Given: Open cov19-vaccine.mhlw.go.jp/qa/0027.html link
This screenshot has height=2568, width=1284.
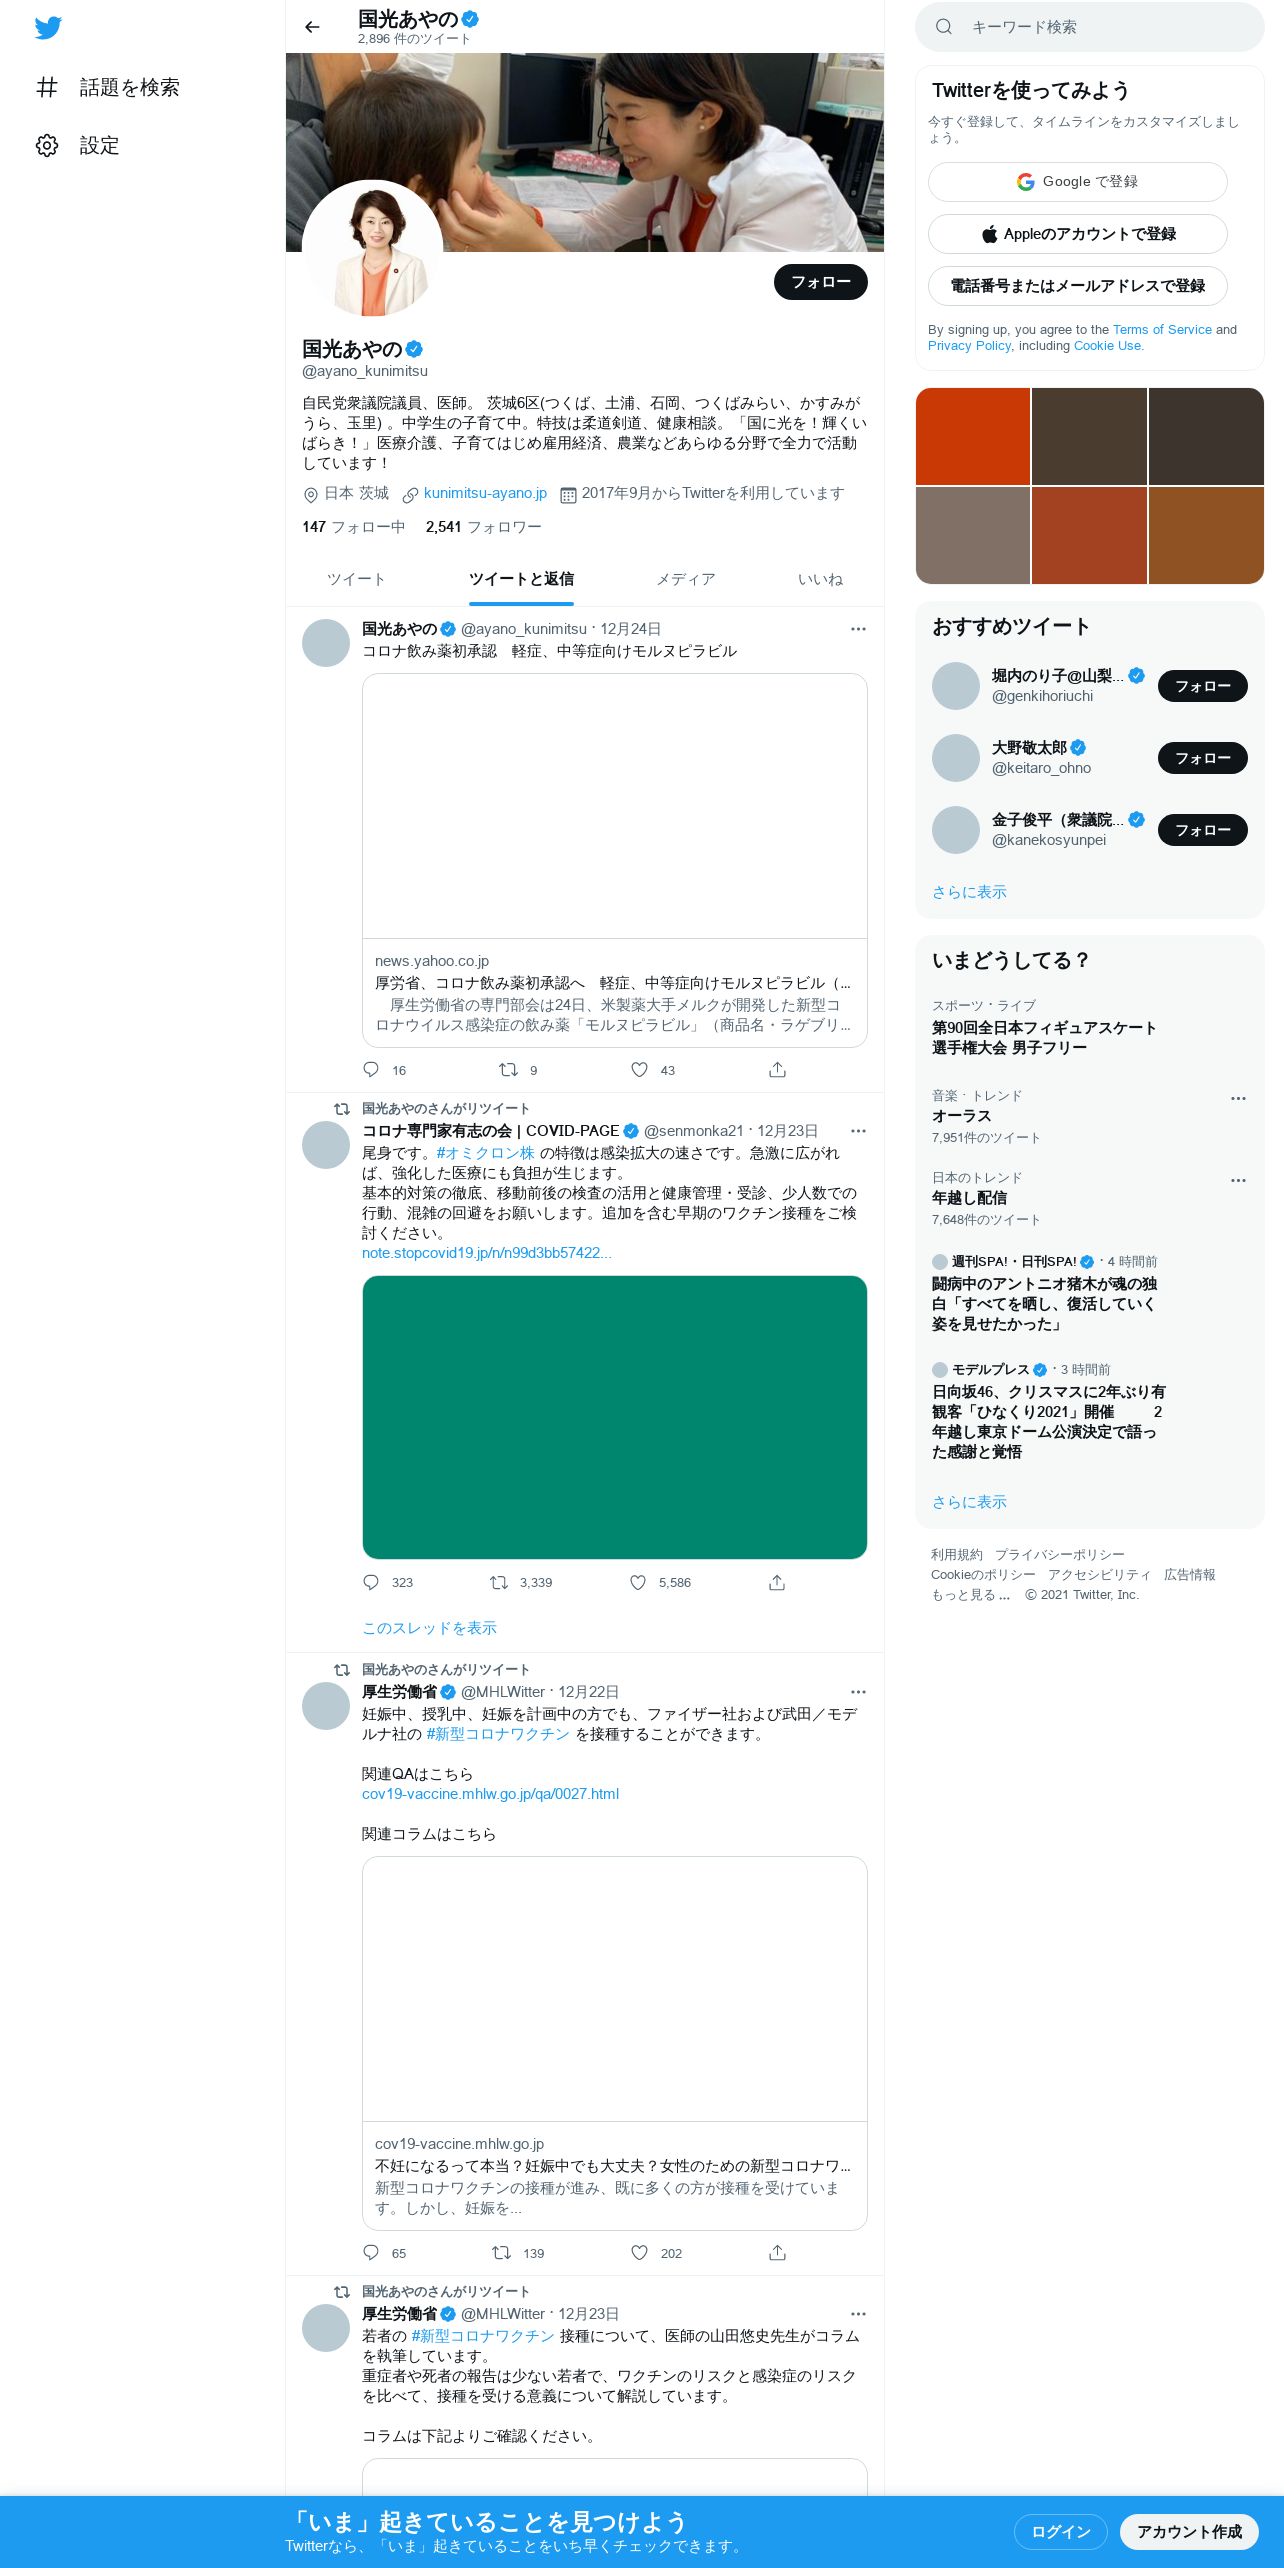Looking at the screenshot, I should (x=490, y=1794).
